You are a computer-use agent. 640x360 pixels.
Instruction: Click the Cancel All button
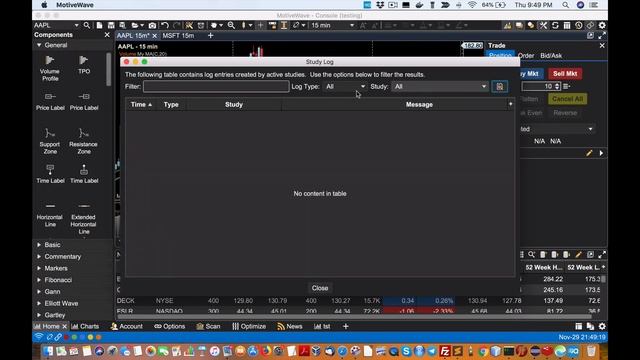tap(567, 99)
